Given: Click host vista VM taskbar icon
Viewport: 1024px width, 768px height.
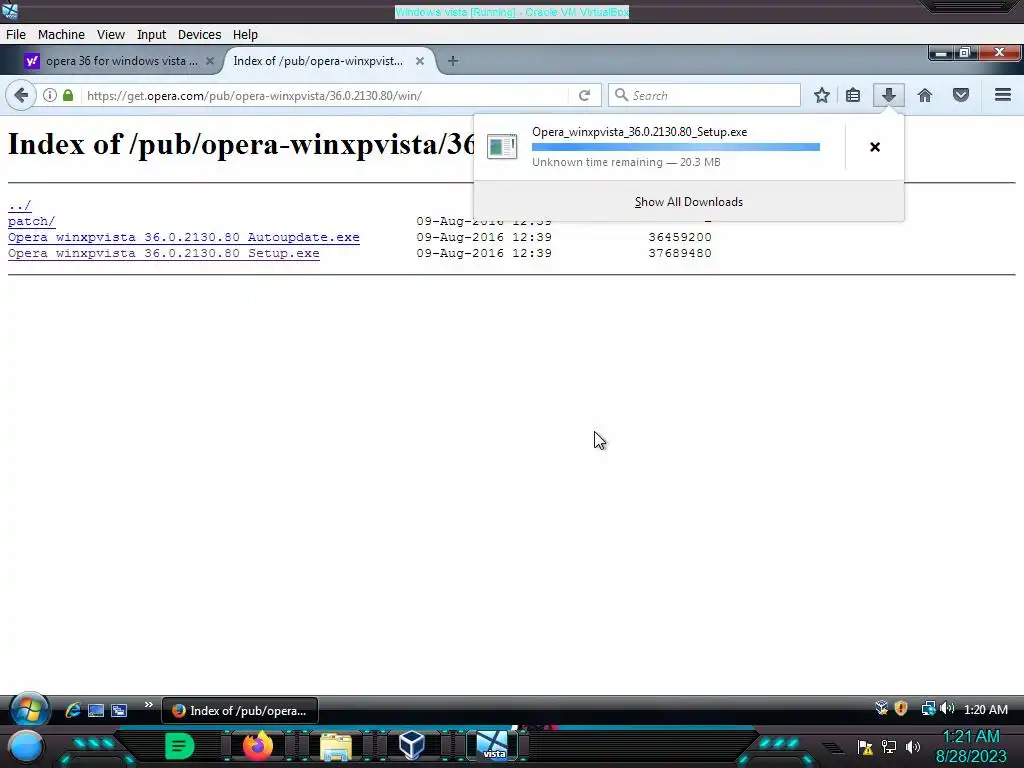Looking at the screenshot, I should point(492,746).
